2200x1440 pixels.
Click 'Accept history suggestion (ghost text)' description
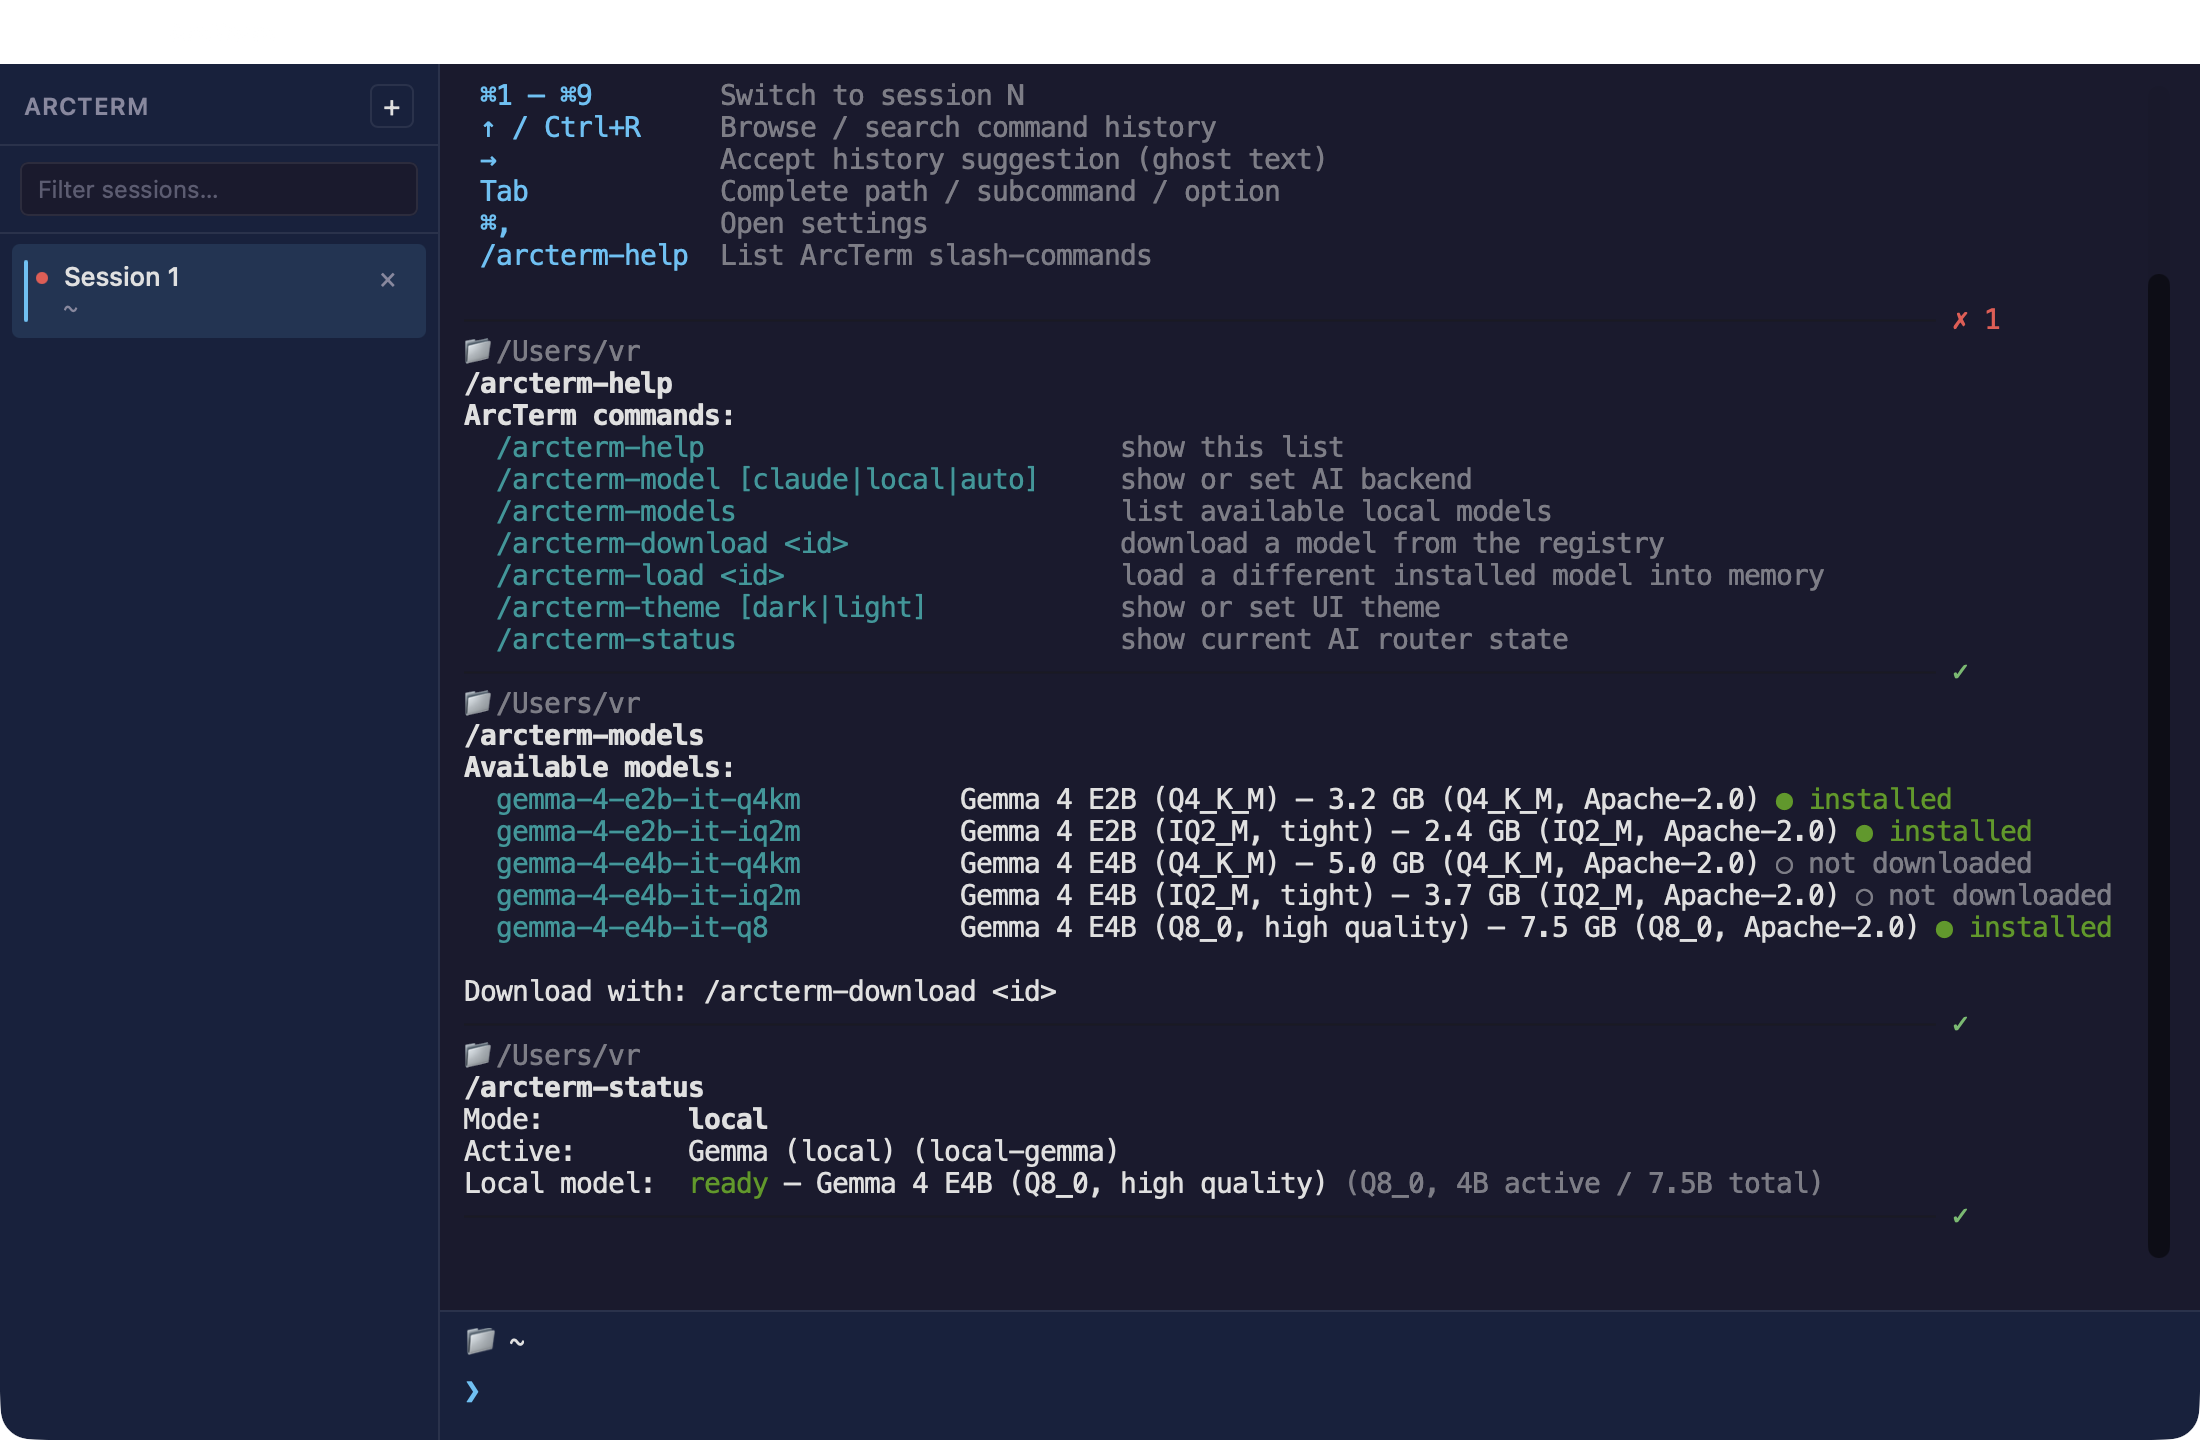pyautogui.click(x=1023, y=160)
